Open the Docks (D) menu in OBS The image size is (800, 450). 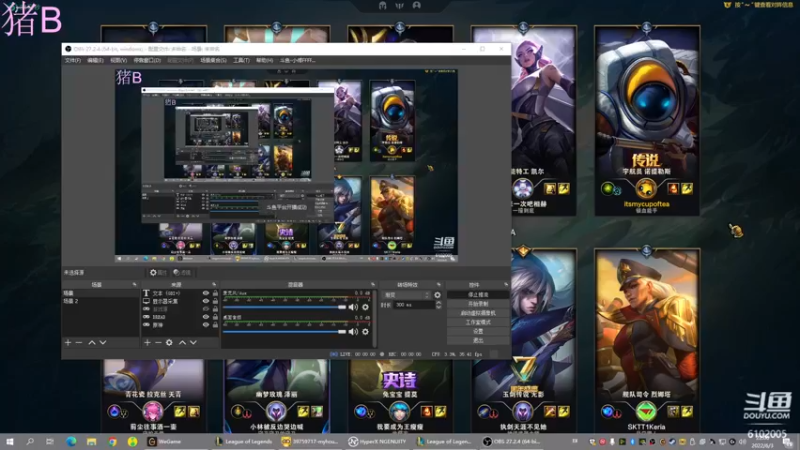147,60
